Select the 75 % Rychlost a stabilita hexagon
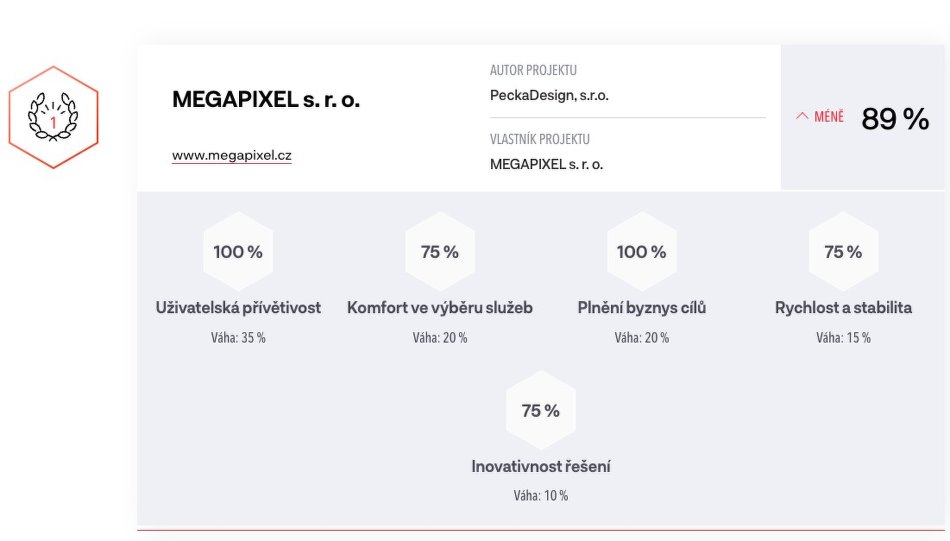This screenshot has width=950, height=541. click(x=843, y=251)
